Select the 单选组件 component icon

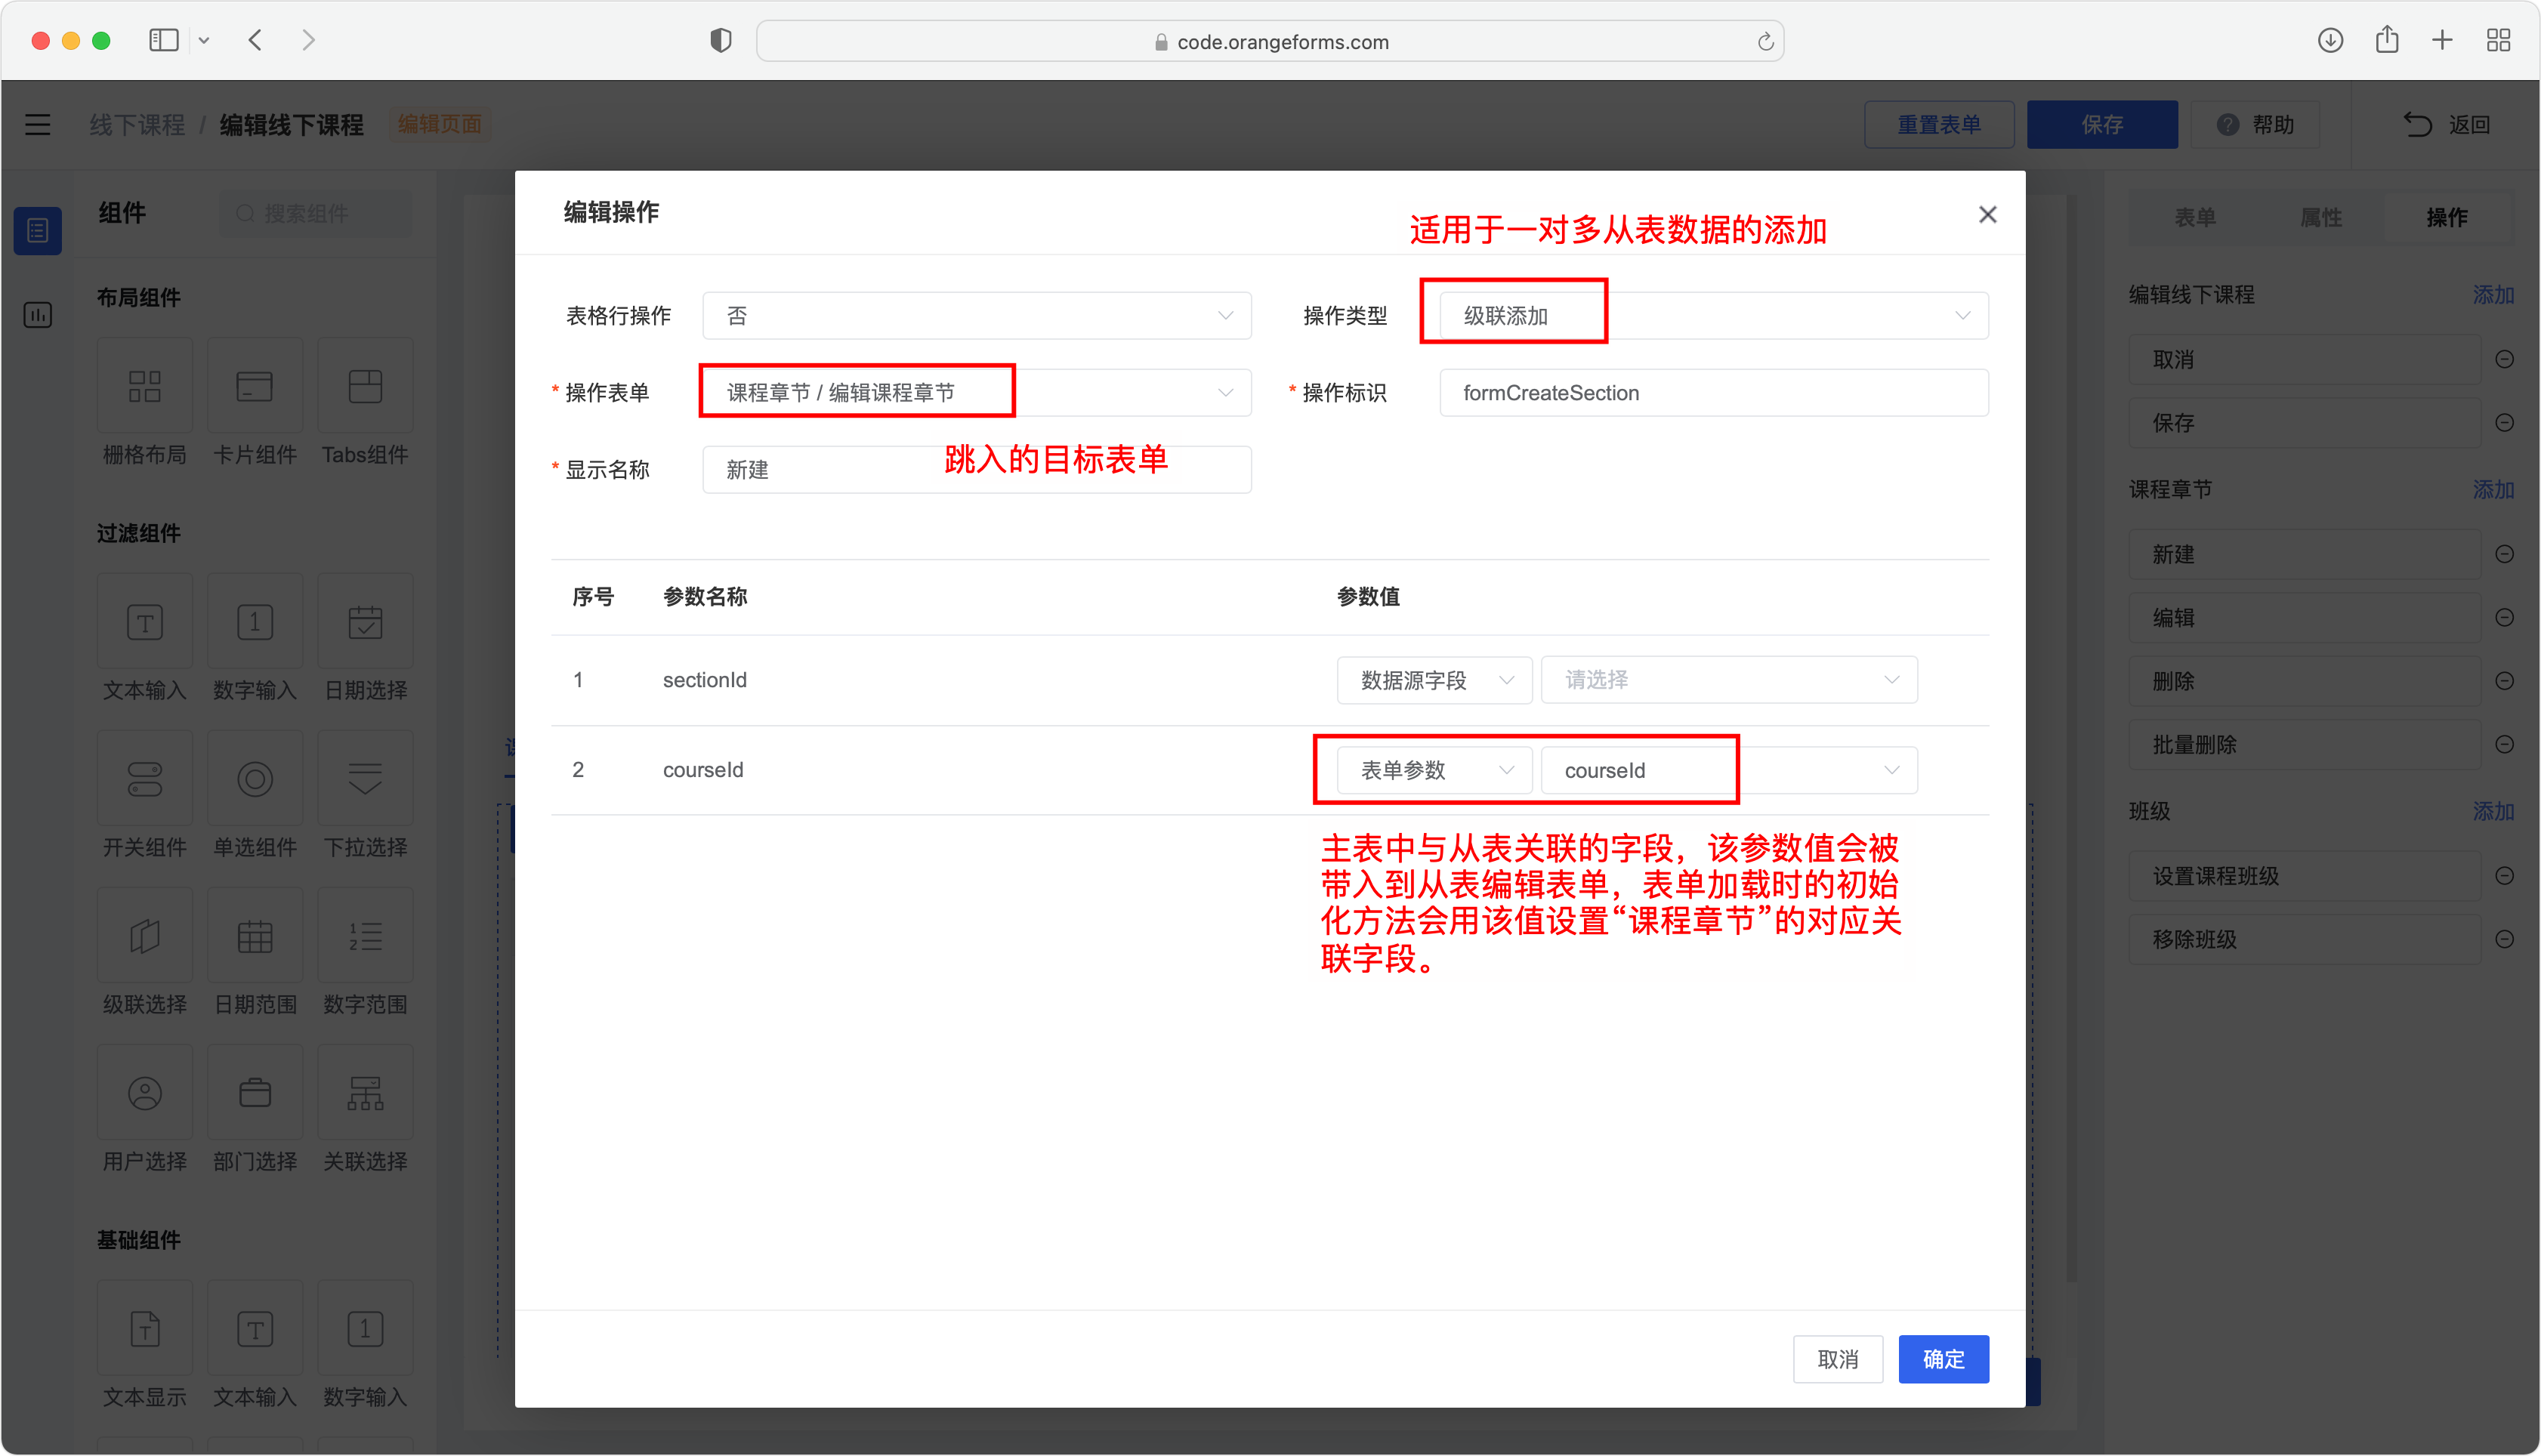(x=254, y=778)
